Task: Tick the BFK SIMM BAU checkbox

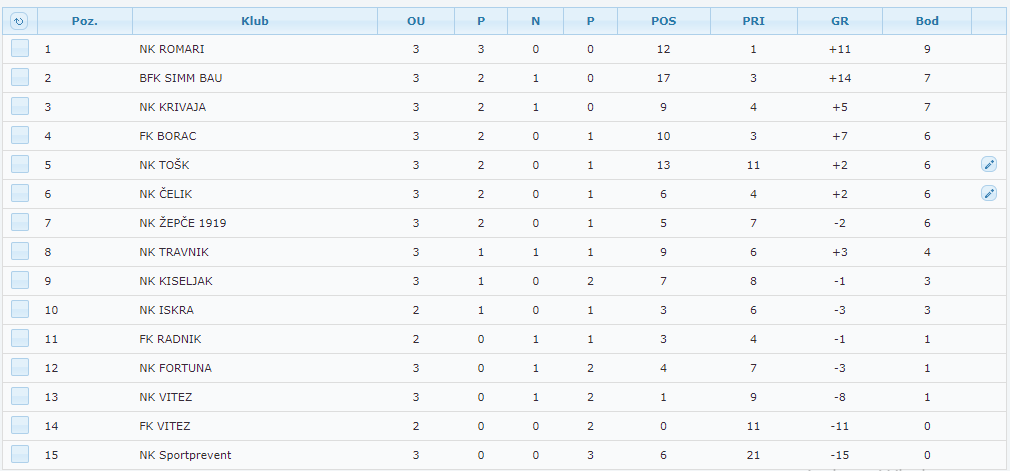Action: tap(20, 78)
